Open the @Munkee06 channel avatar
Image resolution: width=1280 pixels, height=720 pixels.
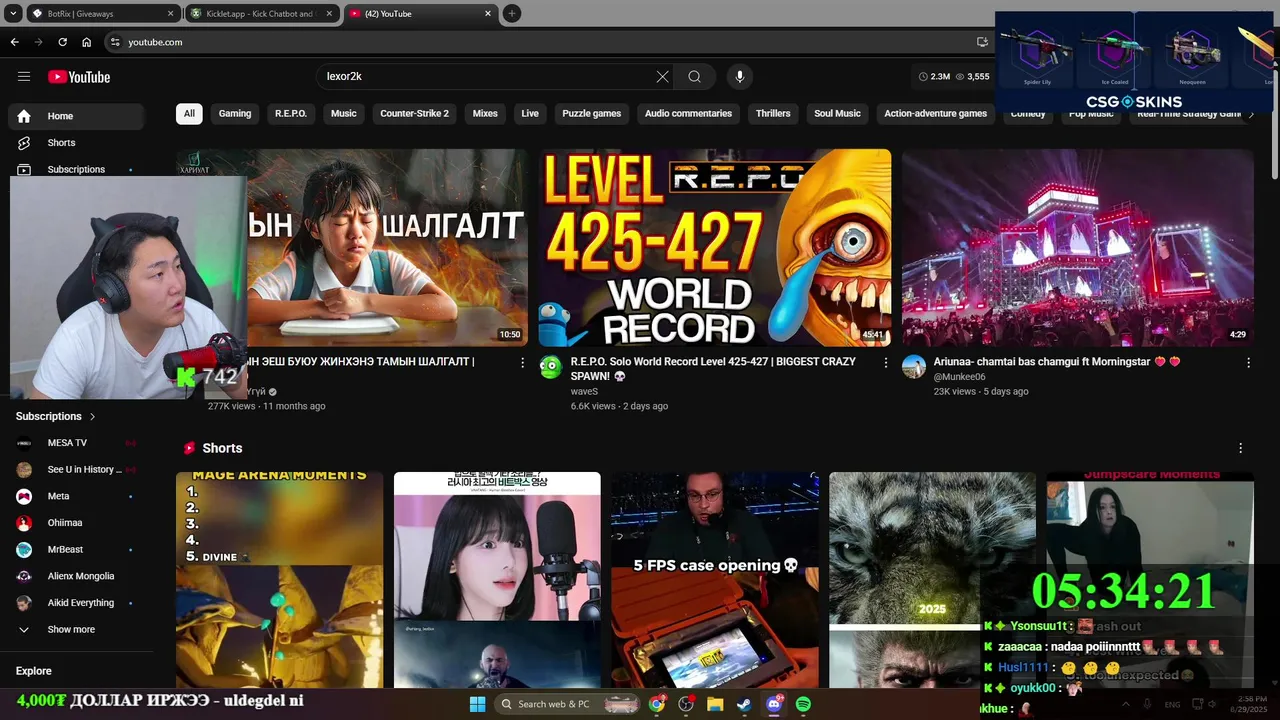point(914,367)
